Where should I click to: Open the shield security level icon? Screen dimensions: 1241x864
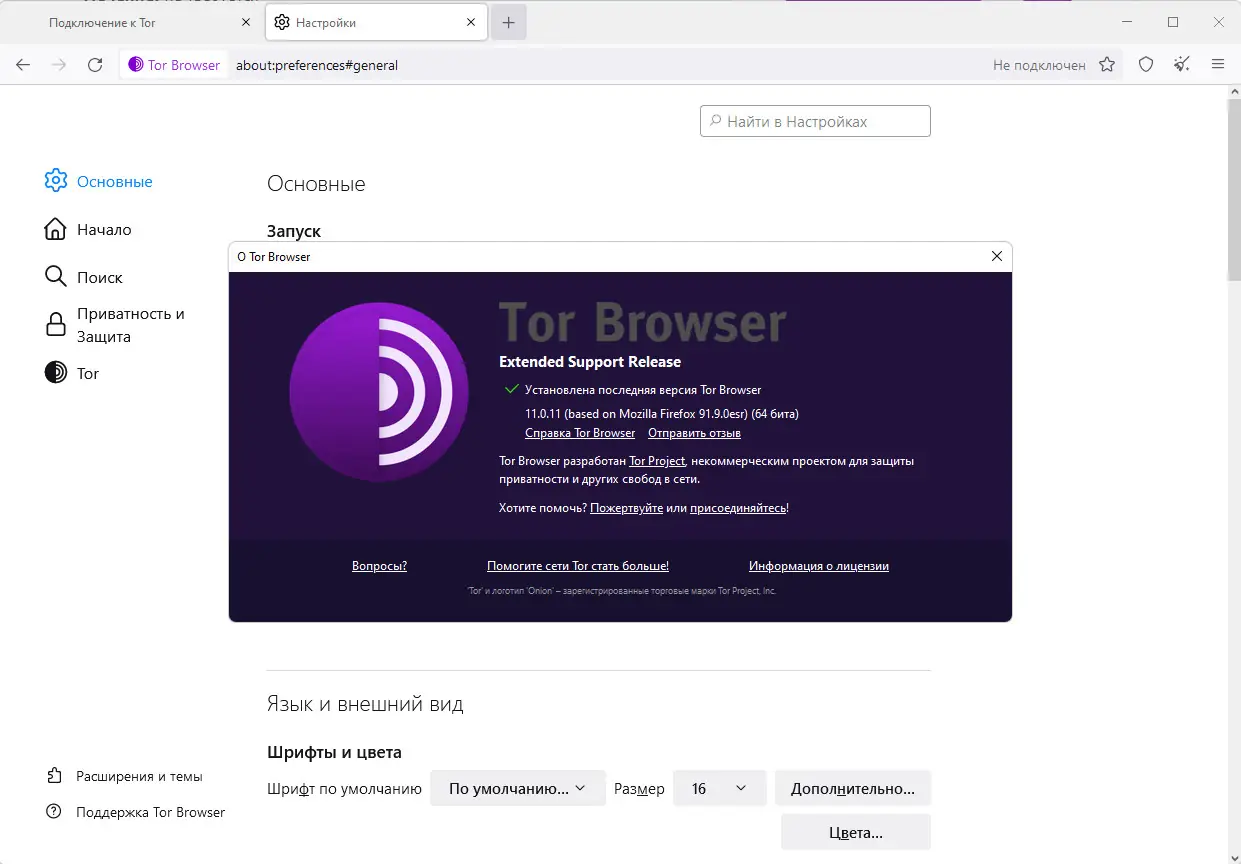pos(1146,65)
